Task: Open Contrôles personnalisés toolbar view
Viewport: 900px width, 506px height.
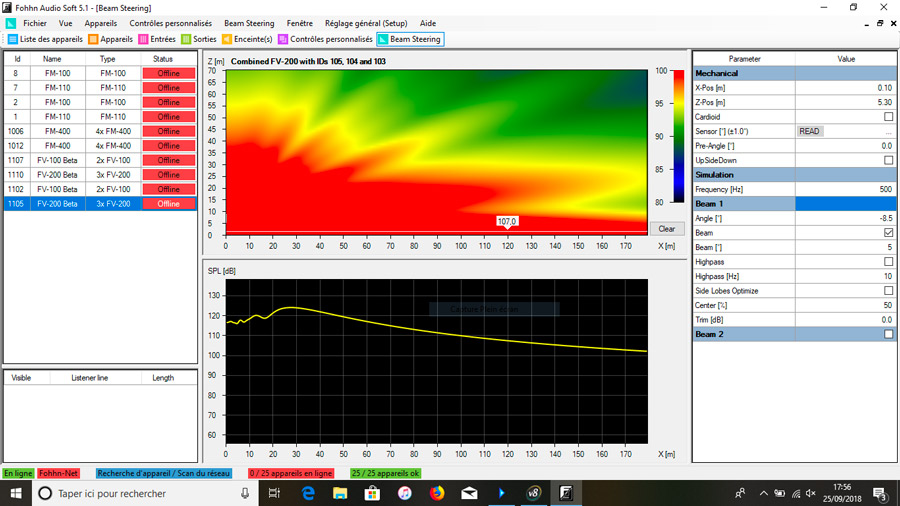Action: click(x=325, y=39)
